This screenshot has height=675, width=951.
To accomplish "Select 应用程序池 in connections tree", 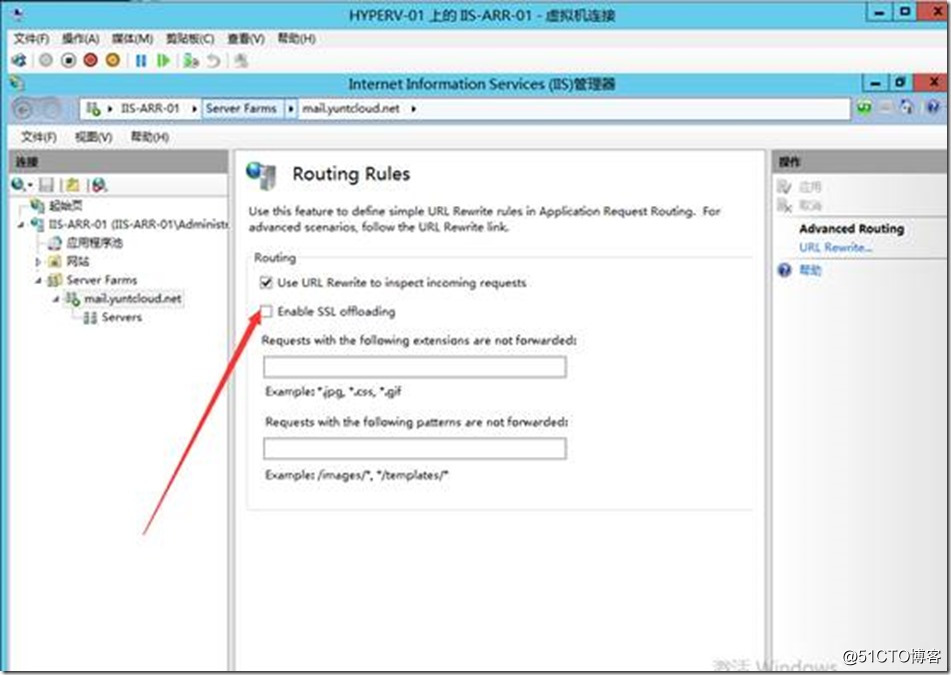I will (x=94, y=243).
